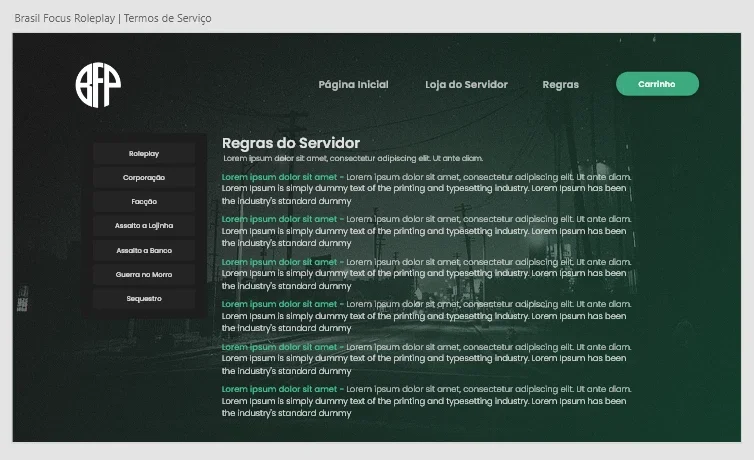Screen dimensions: 754x460
Task: Open the Página Inicial menu item
Action: [x=353, y=85]
